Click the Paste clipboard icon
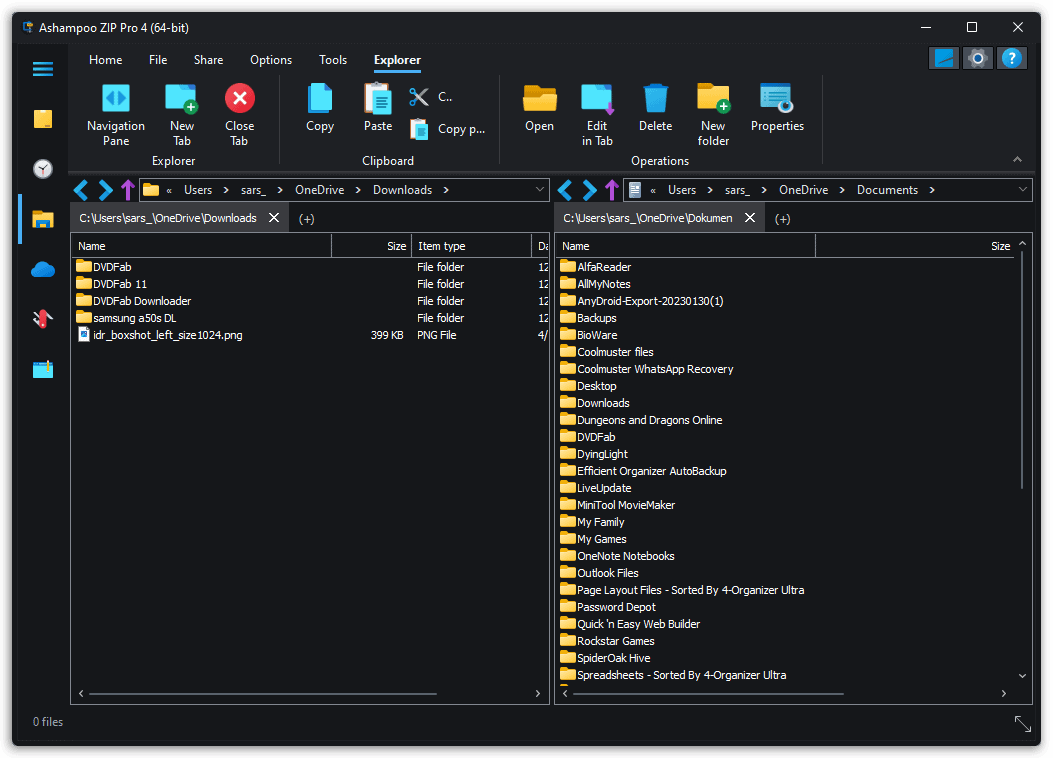This screenshot has height=758, width=1053. coord(378,99)
